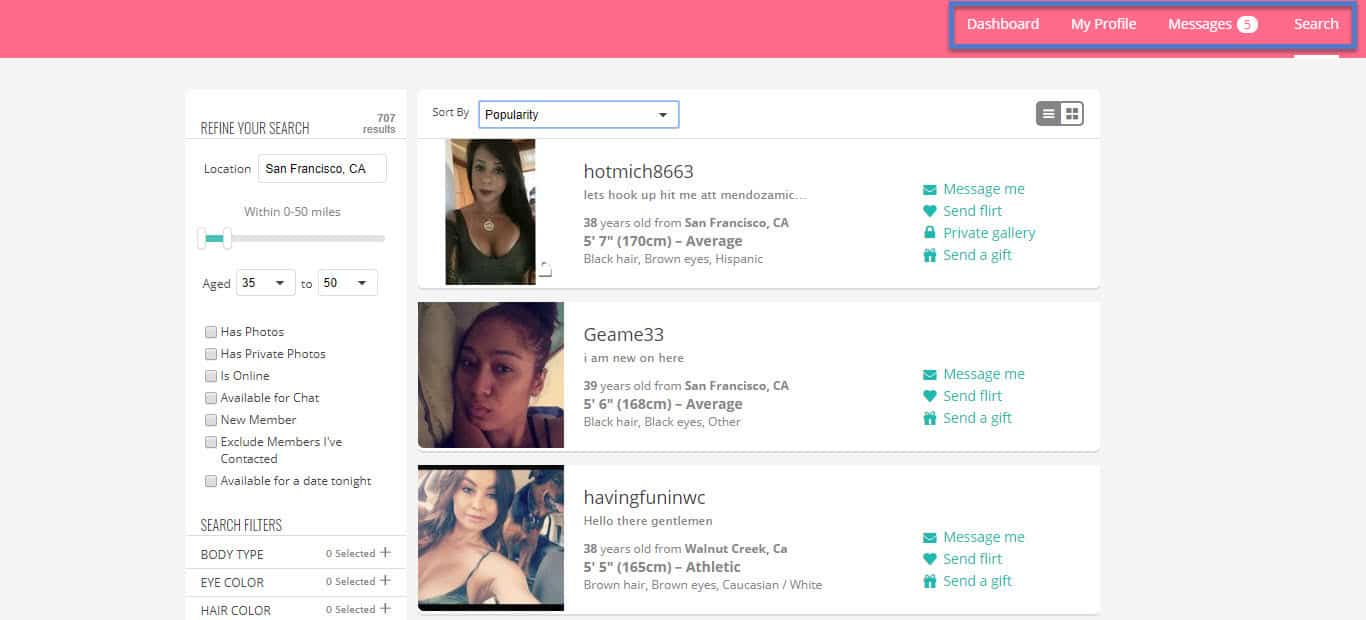Open Geame33 profile photo

(491, 375)
